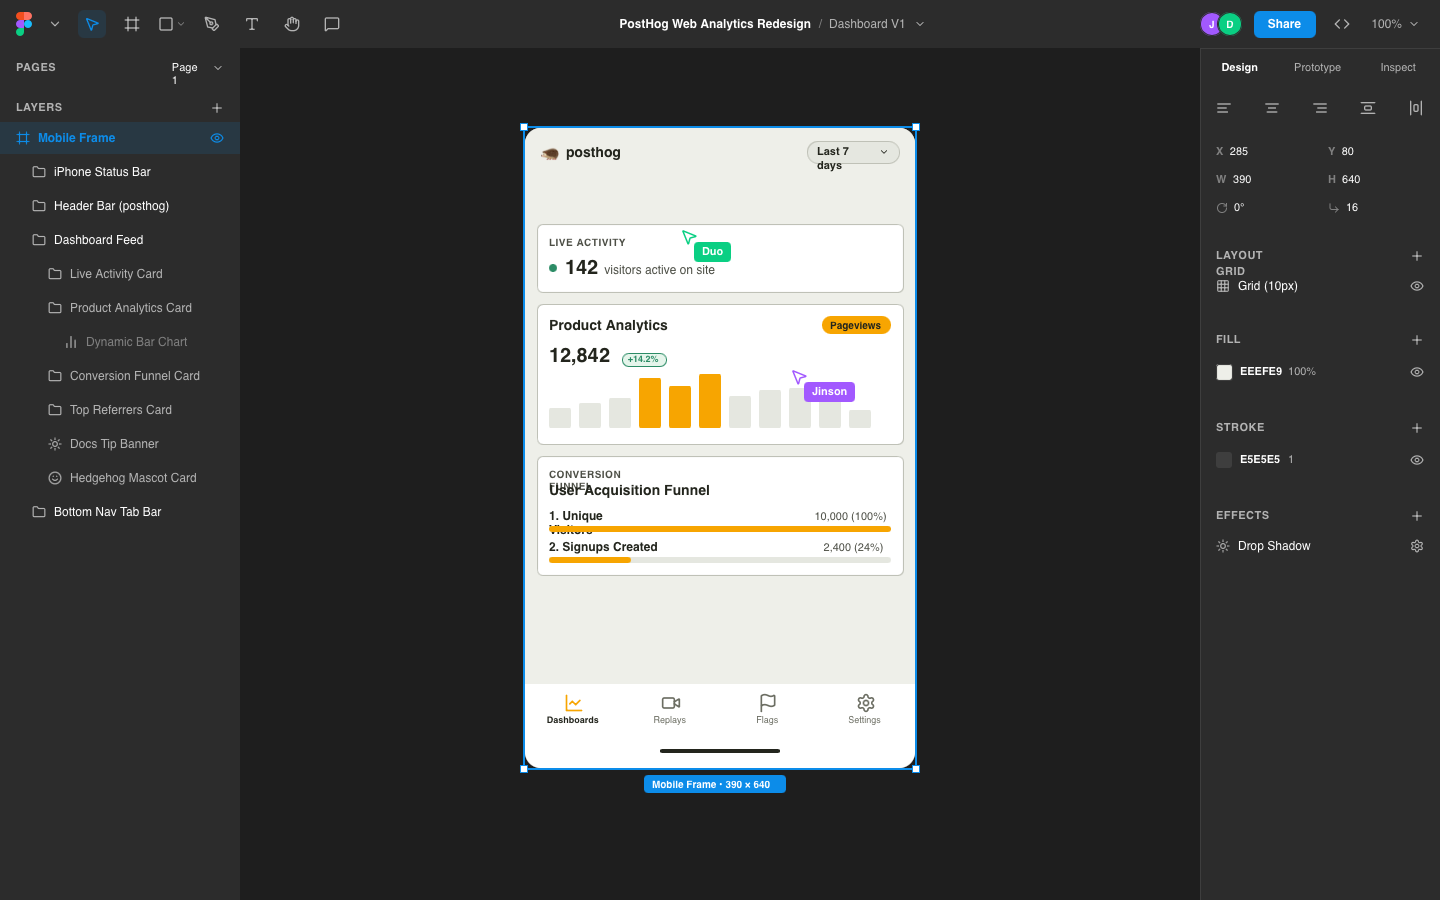This screenshot has height=900, width=1440.
Task: Select the iPhone Status Bar layer
Action: [120, 172]
